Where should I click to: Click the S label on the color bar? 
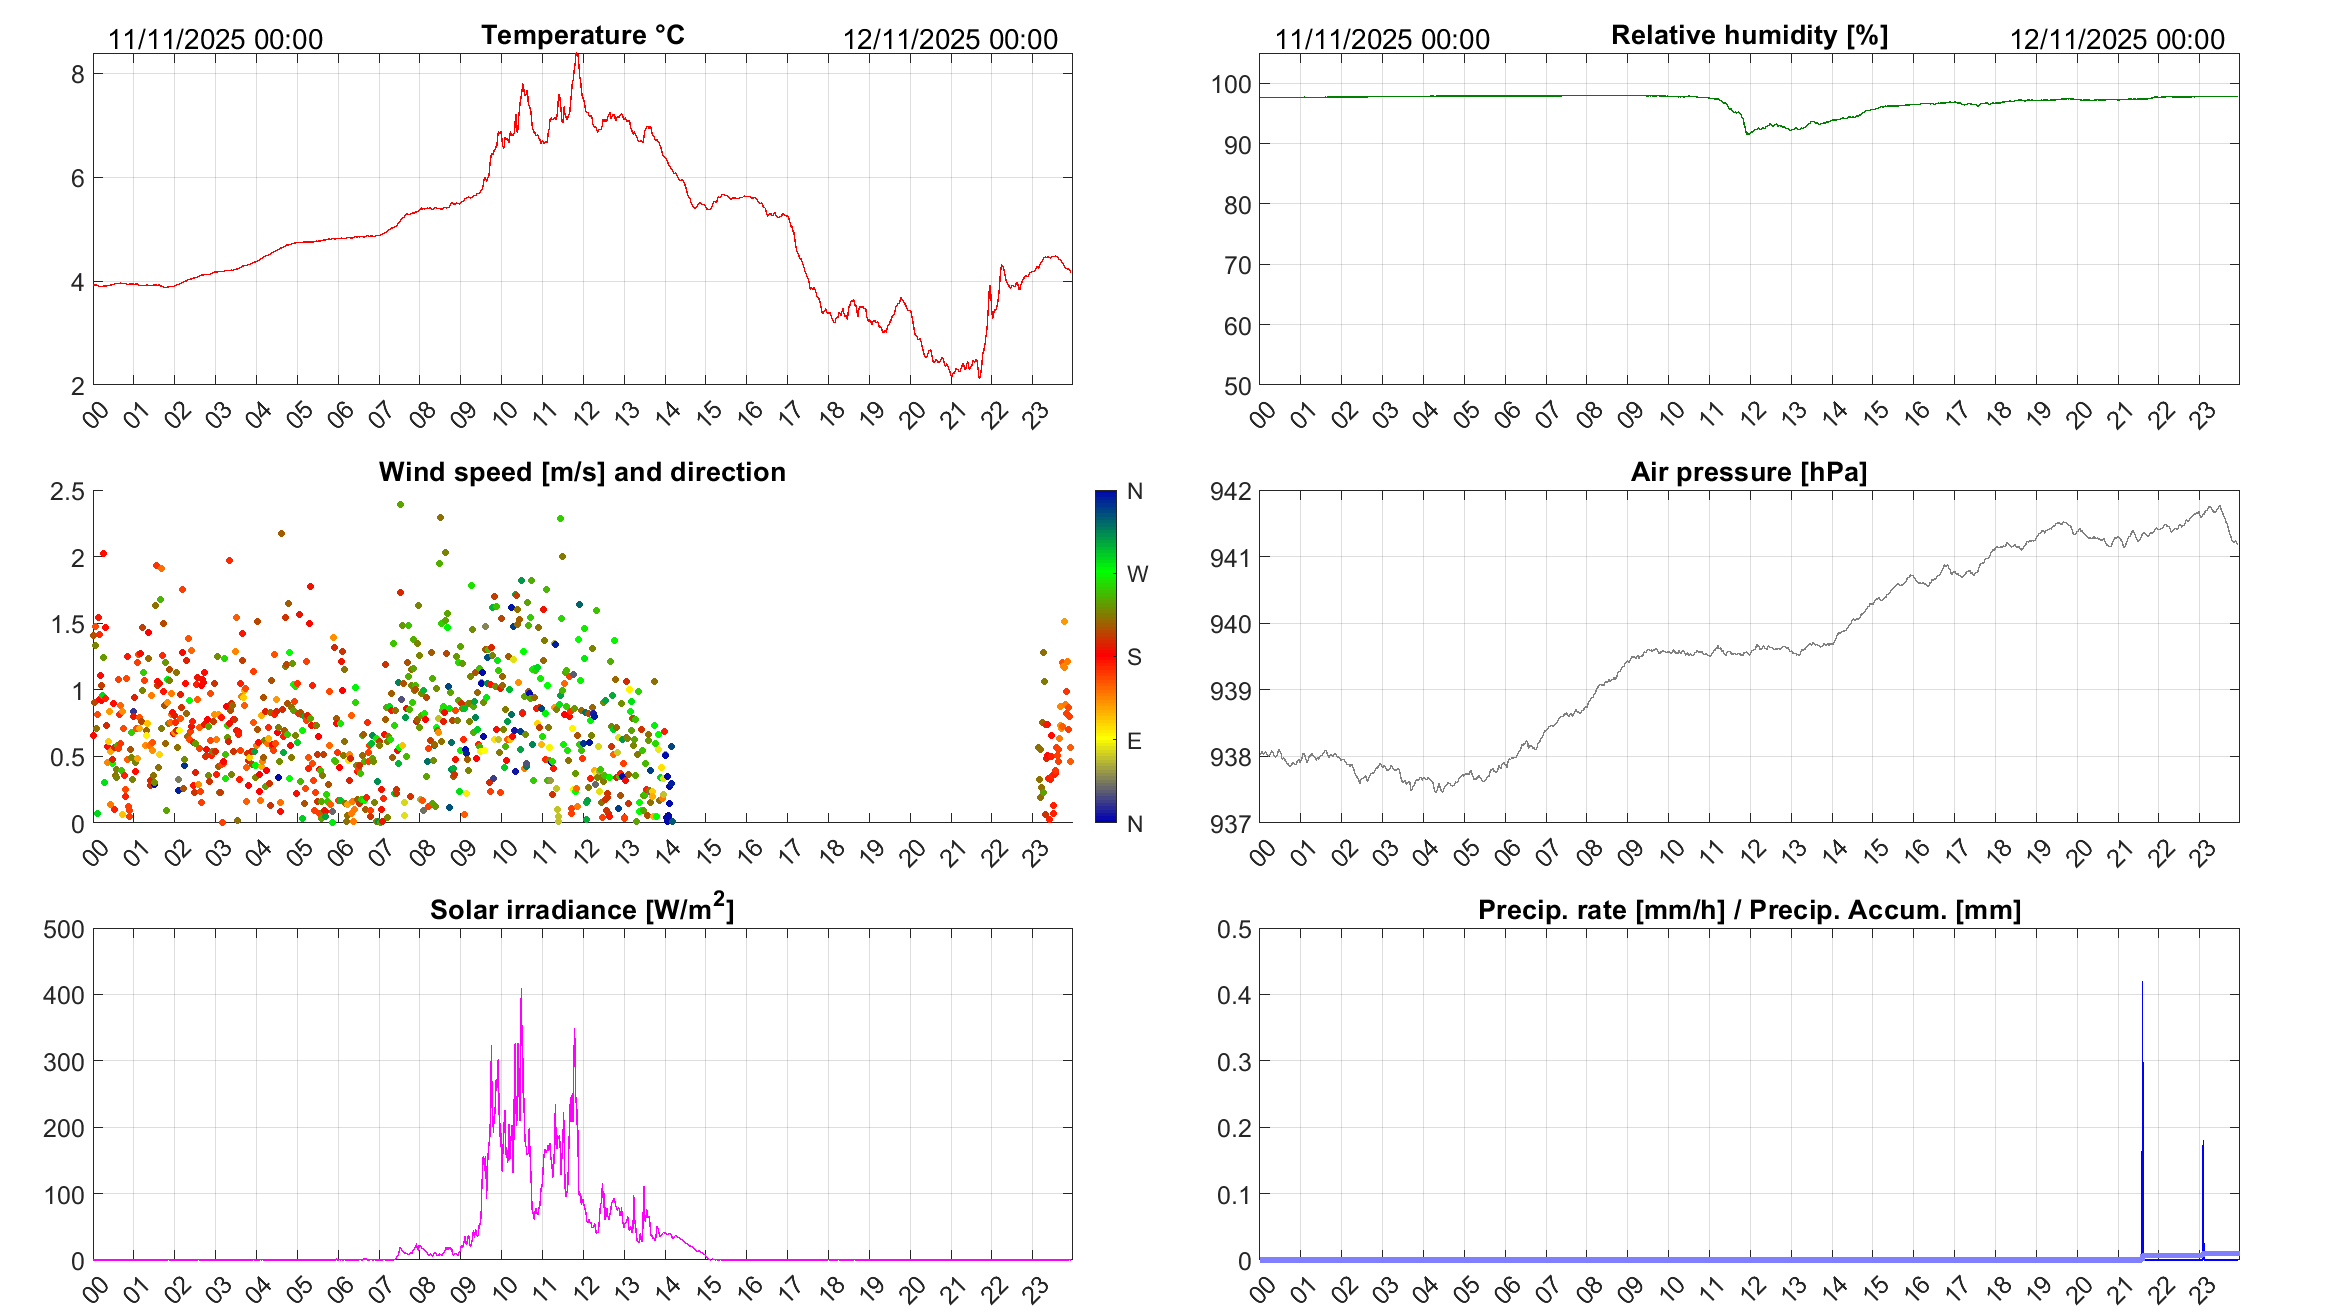click(1134, 657)
